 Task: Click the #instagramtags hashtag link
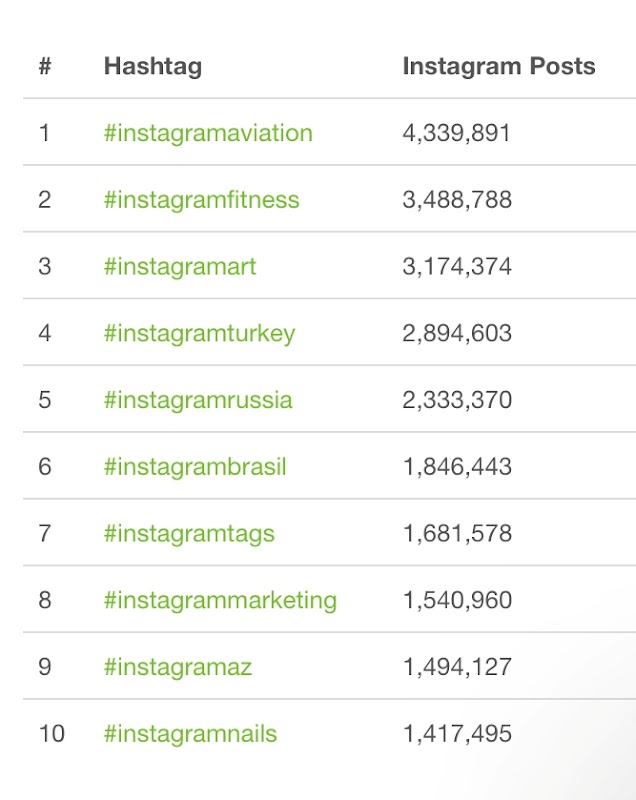(x=189, y=533)
